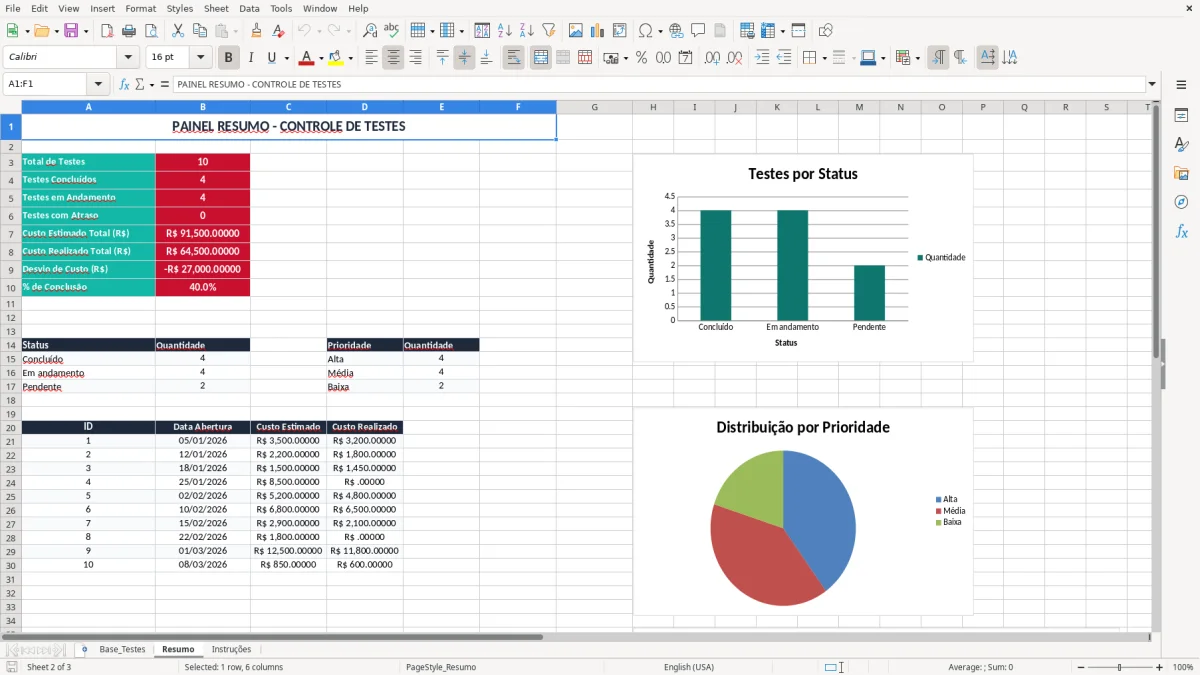
Task: Switch to the Base_Testes sheet tab
Action: pos(122,649)
